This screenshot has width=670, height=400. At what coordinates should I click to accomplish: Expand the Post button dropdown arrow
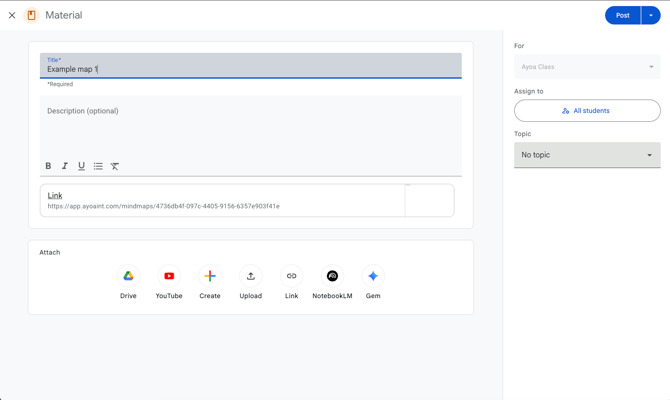click(x=651, y=15)
